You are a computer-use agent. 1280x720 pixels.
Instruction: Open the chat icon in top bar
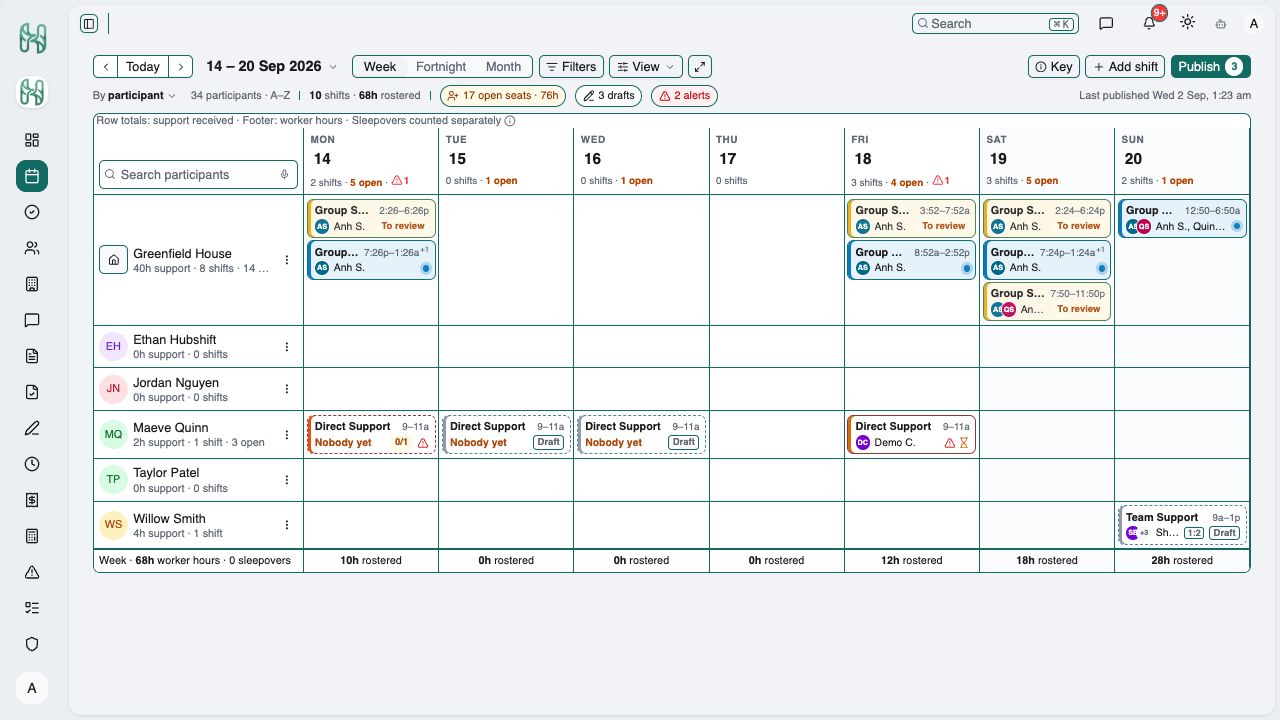[1106, 23]
